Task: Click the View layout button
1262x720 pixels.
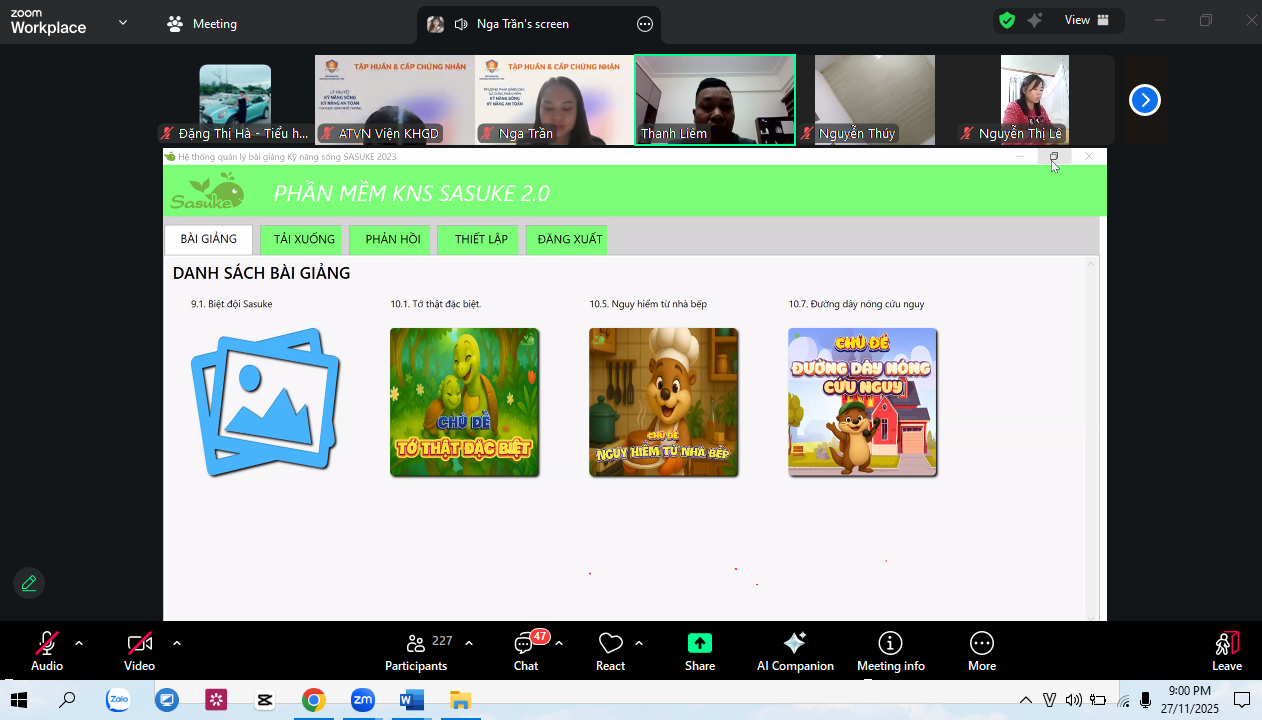Action: point(1087,20)
